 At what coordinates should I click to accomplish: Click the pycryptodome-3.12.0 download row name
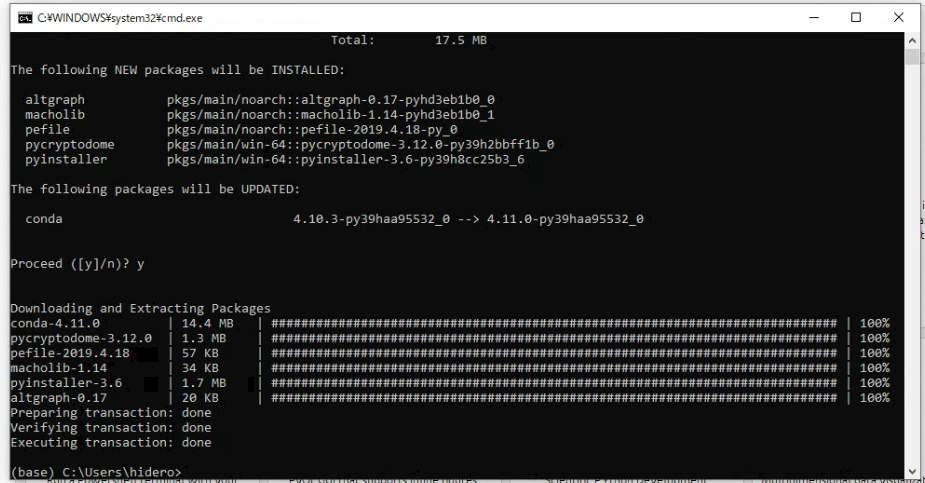(x=81, y=338)
